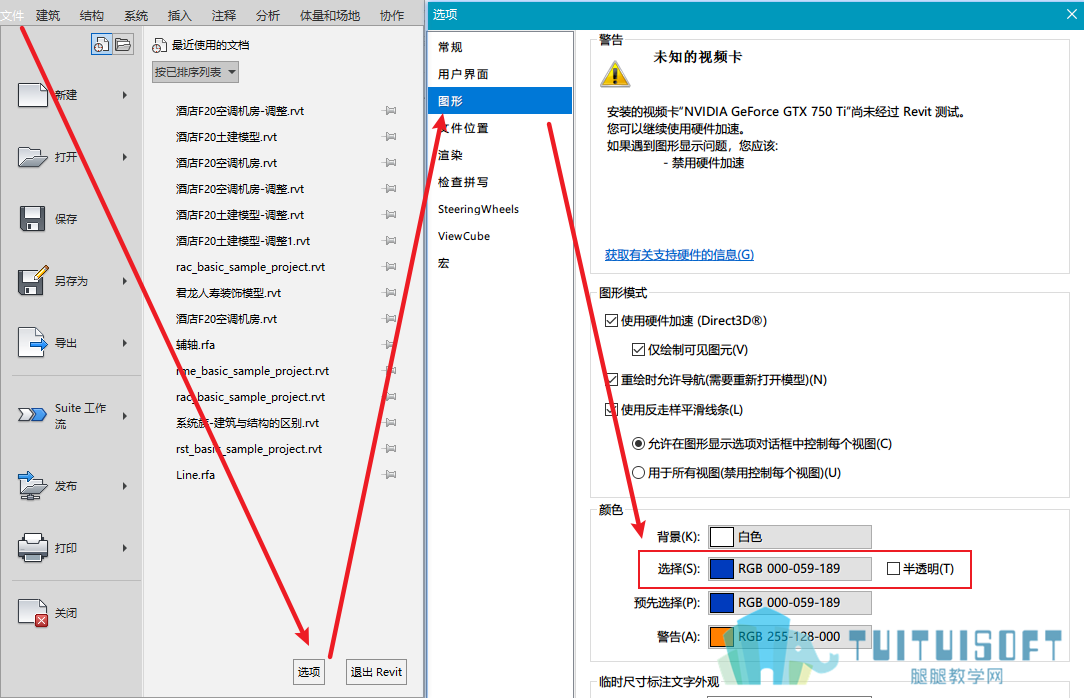Toggle 使用反走样平滑线条 checkbox
Screen dimensions: 1084x698
pyautogui.click(x=611, y=410)
